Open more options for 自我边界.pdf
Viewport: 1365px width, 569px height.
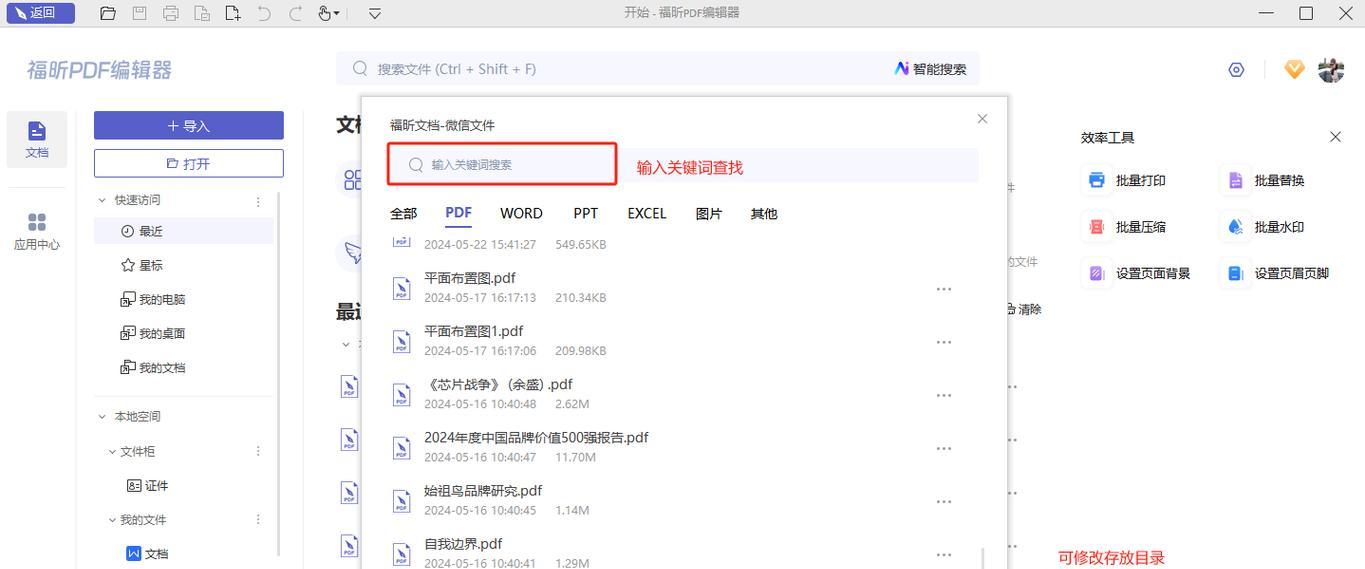pyautogui.click(x=944, y=554)
